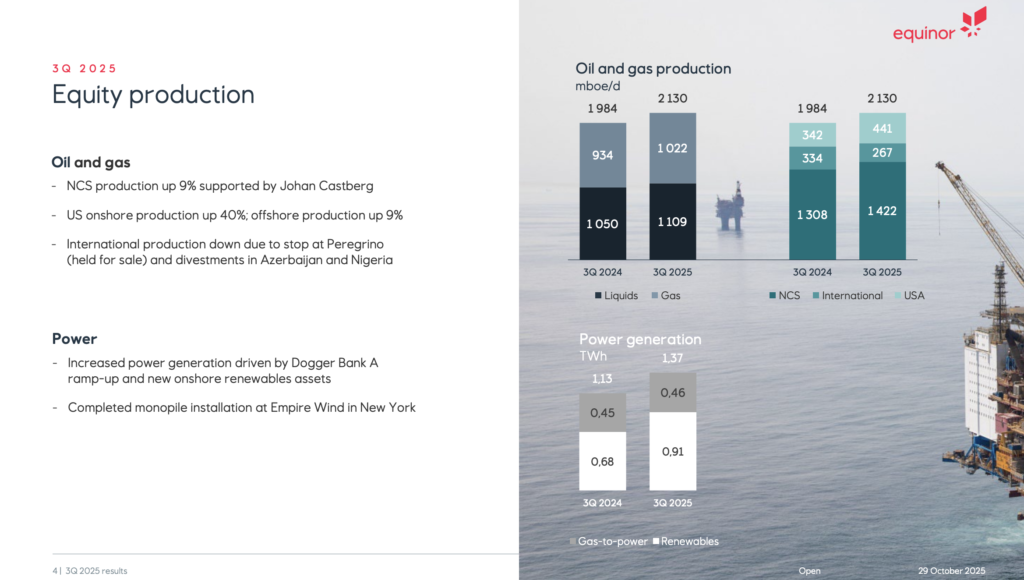
Task: Click the Gas legend color square
Action: coord(655,296)
